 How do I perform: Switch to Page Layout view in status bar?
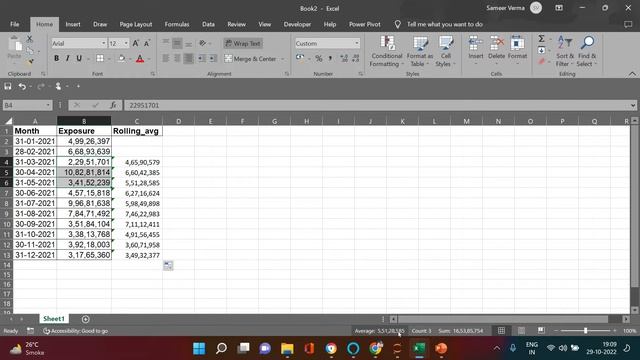tap(521, 331)
